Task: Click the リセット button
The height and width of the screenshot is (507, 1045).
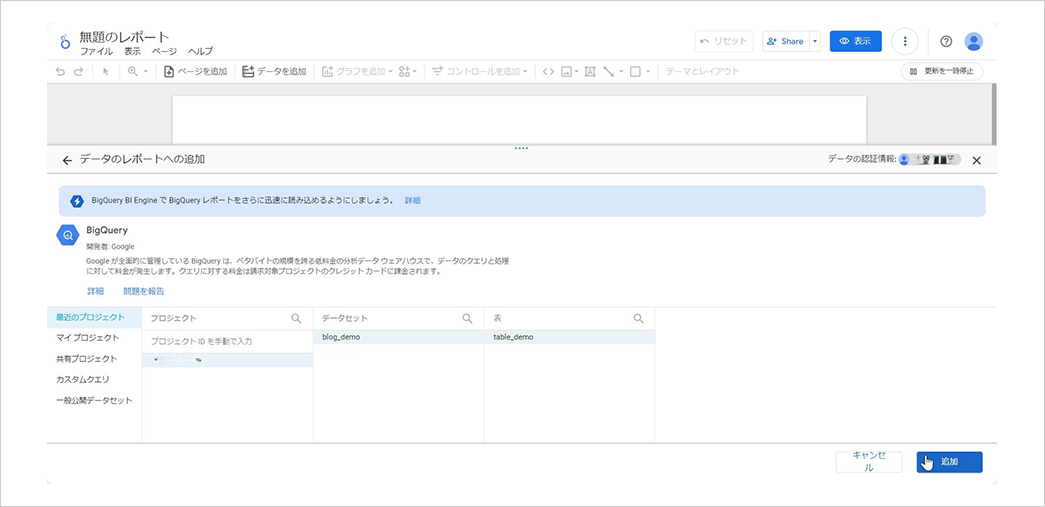Action: [x=724, y=41]
